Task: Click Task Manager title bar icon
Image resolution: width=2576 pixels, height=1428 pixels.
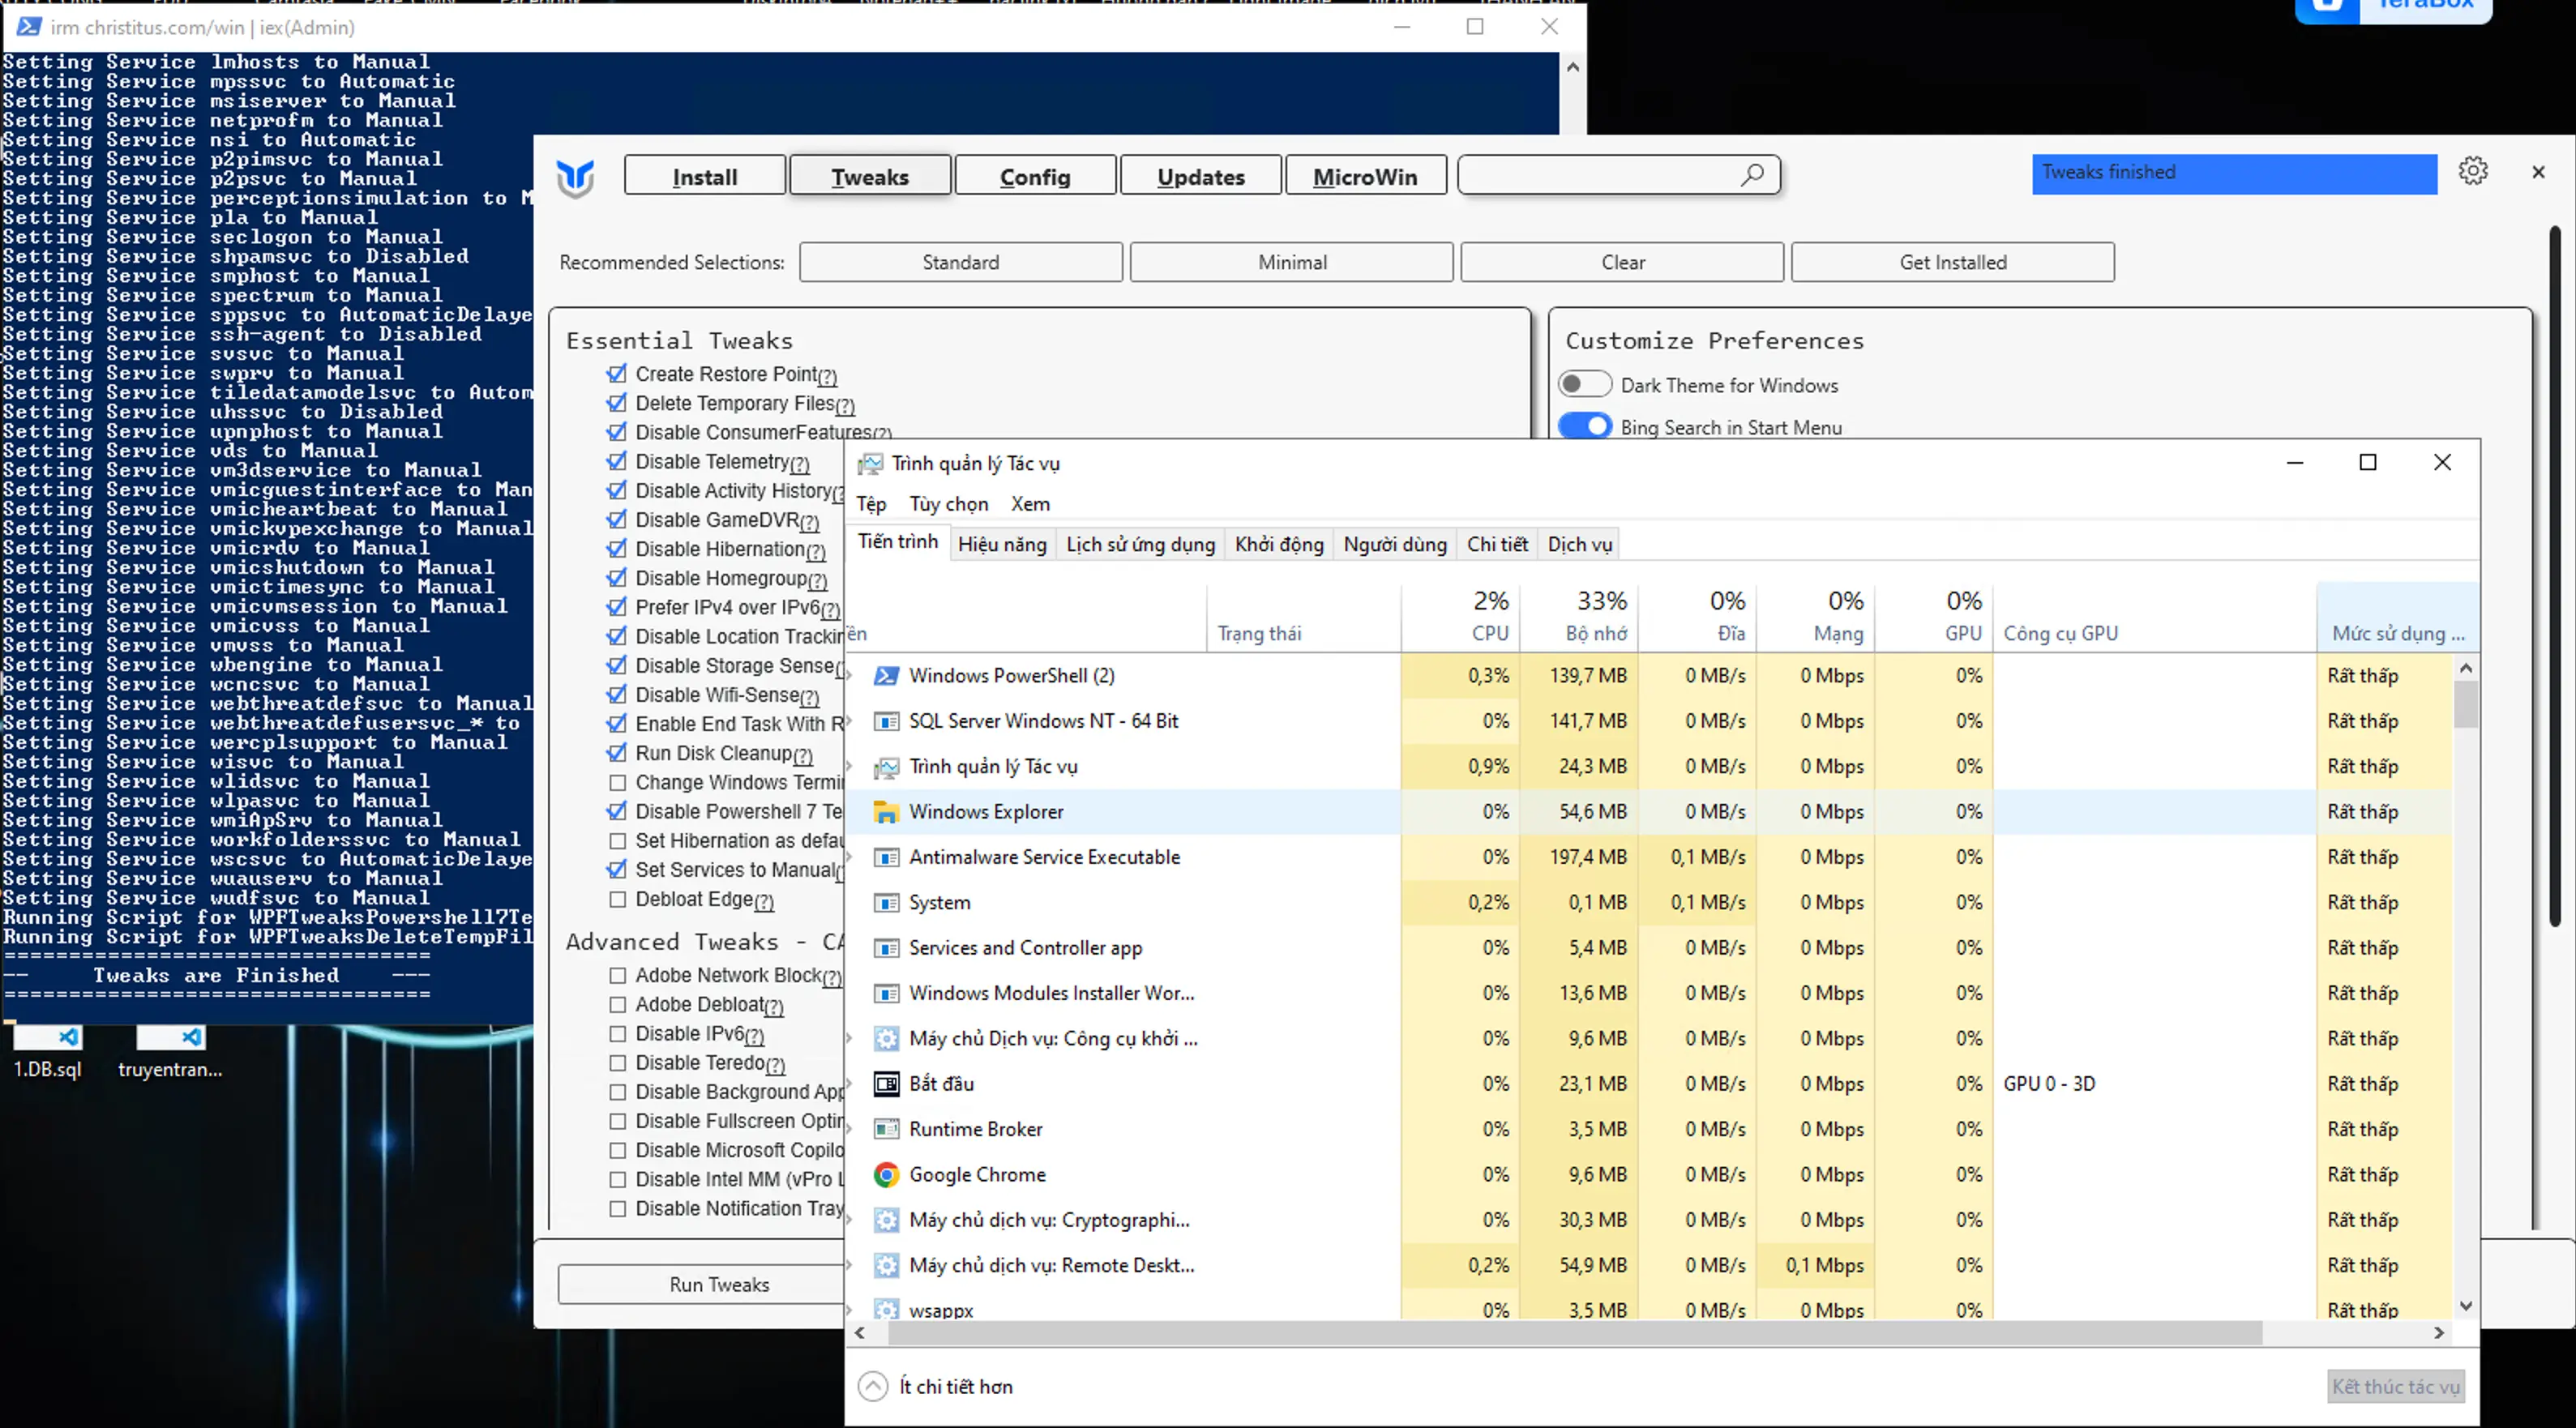Action: [x=871, y=464]
